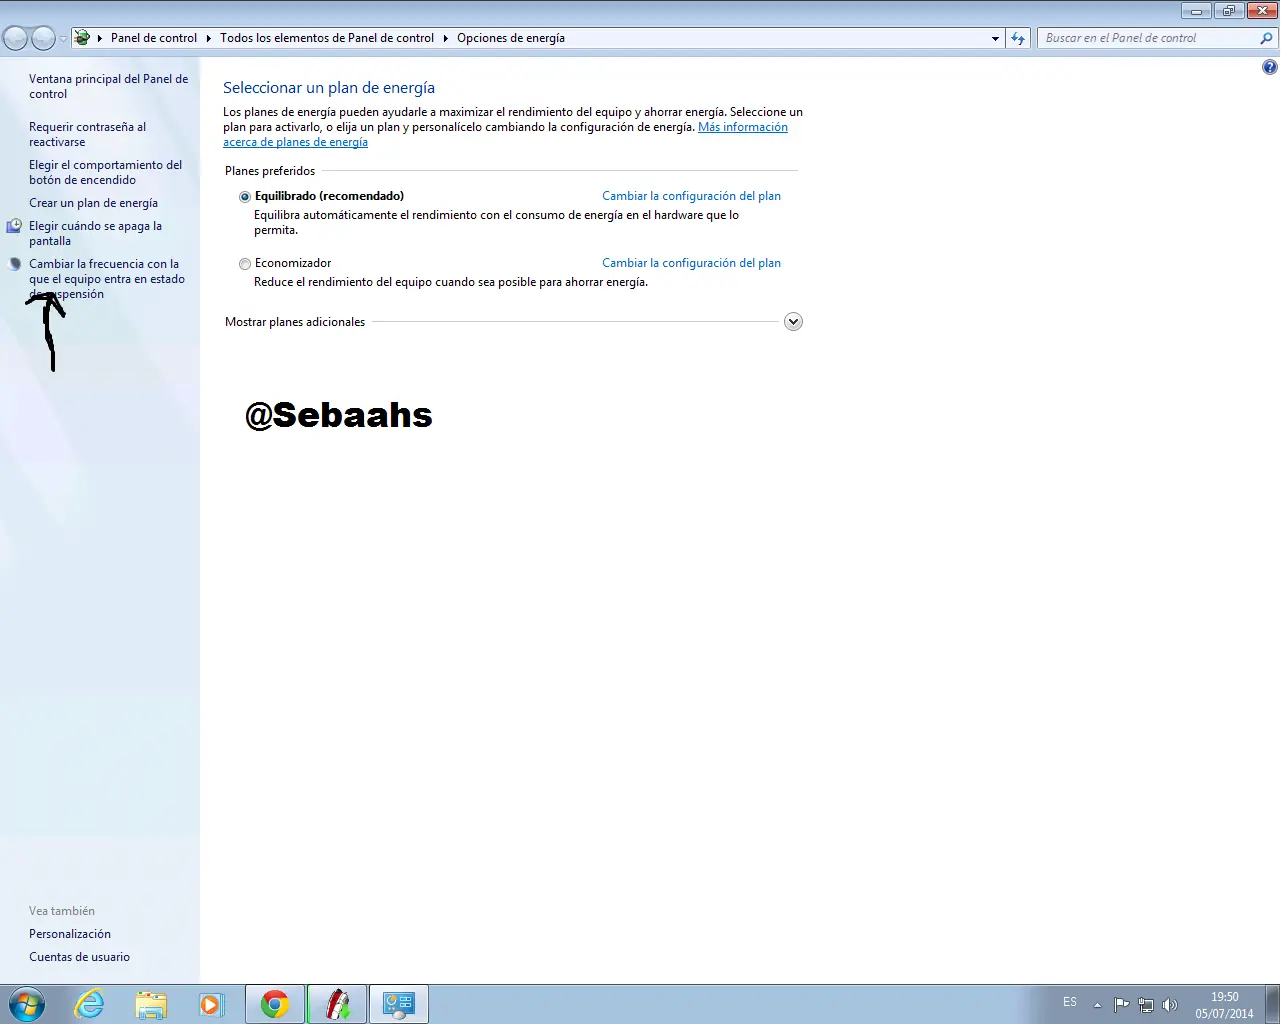The height and width of the screenshot is (1024, 1281).
Task: Open Windows Media Player from taskbar
Action: coord(211,1004)
